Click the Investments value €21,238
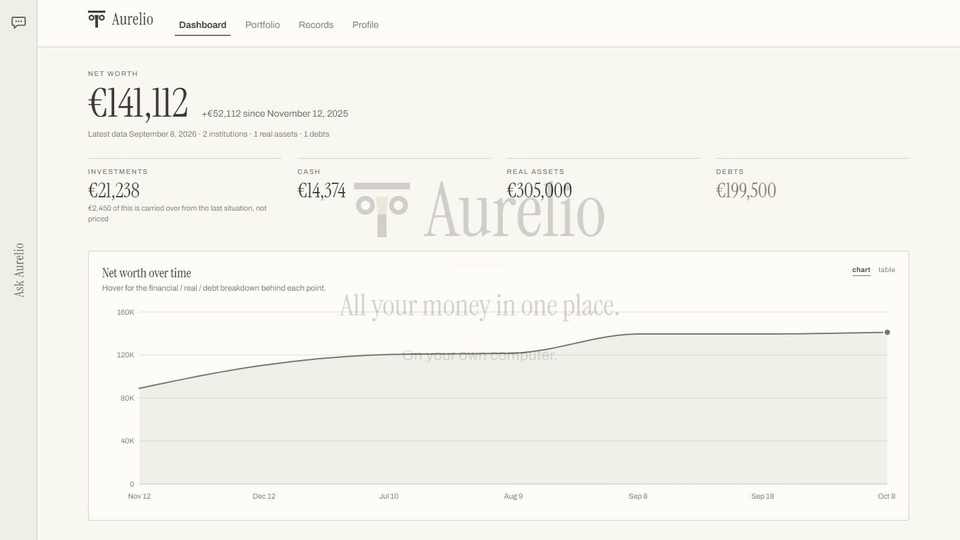The image size is (960, 540). coord(114,190)
